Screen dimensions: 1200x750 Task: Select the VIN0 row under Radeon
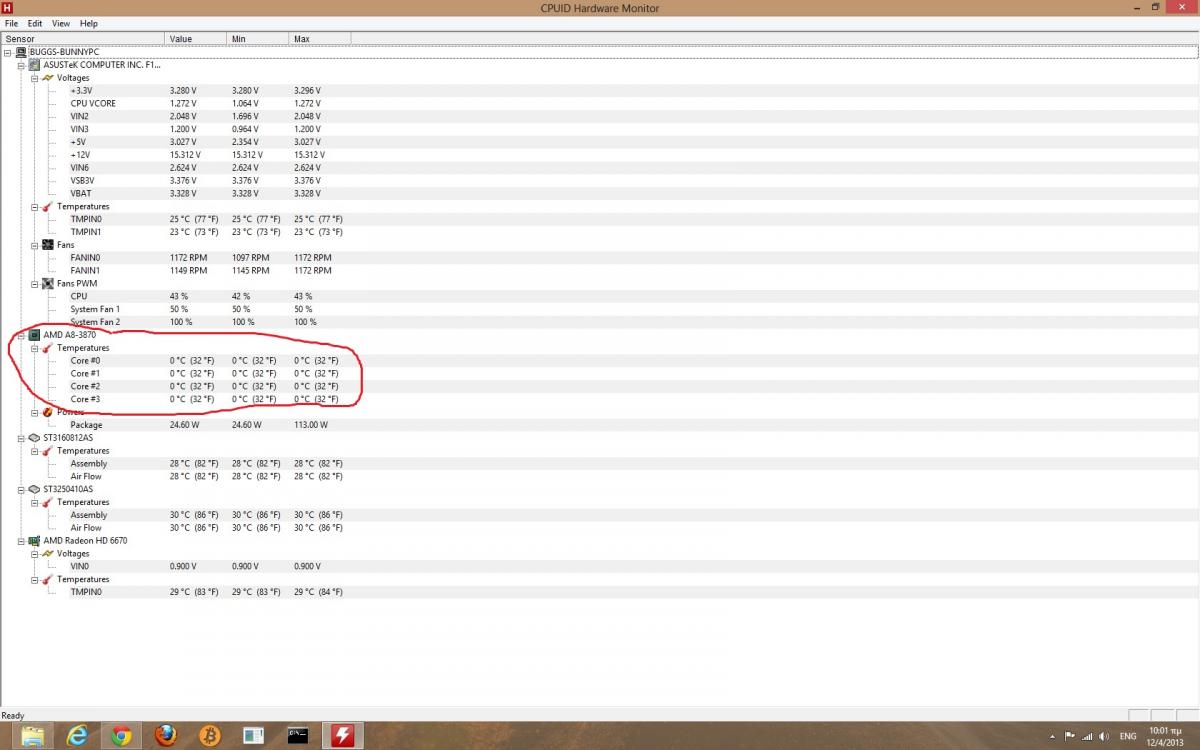point(600,566)
